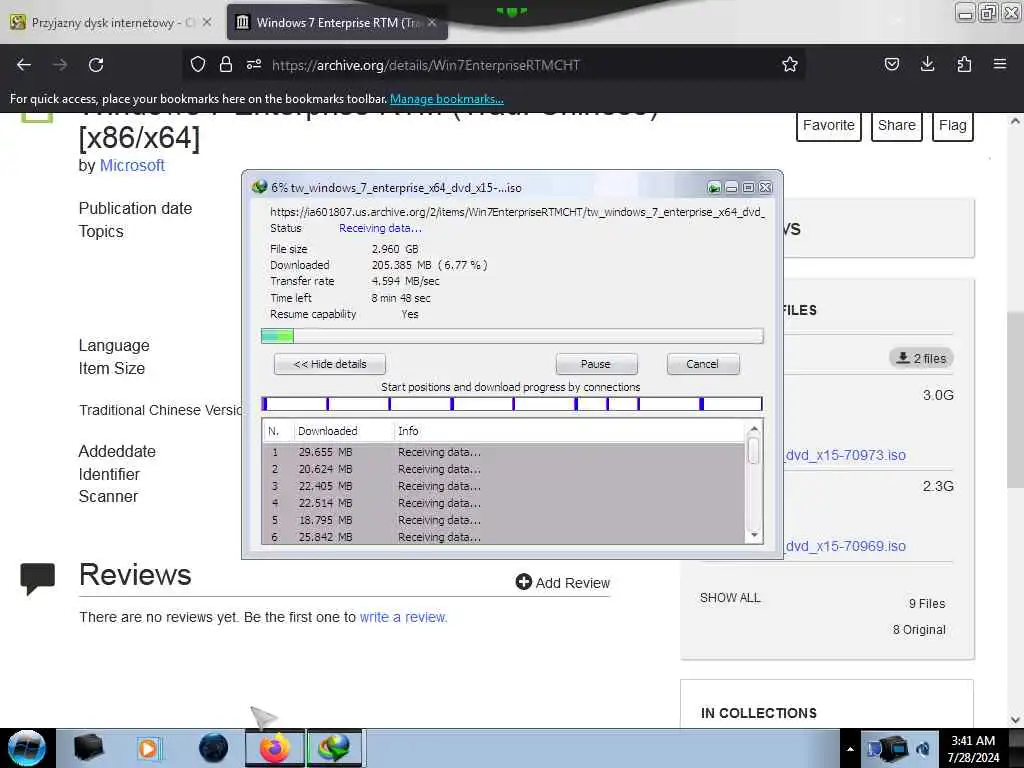Select connection row 1 with 29.655 MB
Image resolution: width=1024 pixels, height=768 pixels.
[503, 452]
